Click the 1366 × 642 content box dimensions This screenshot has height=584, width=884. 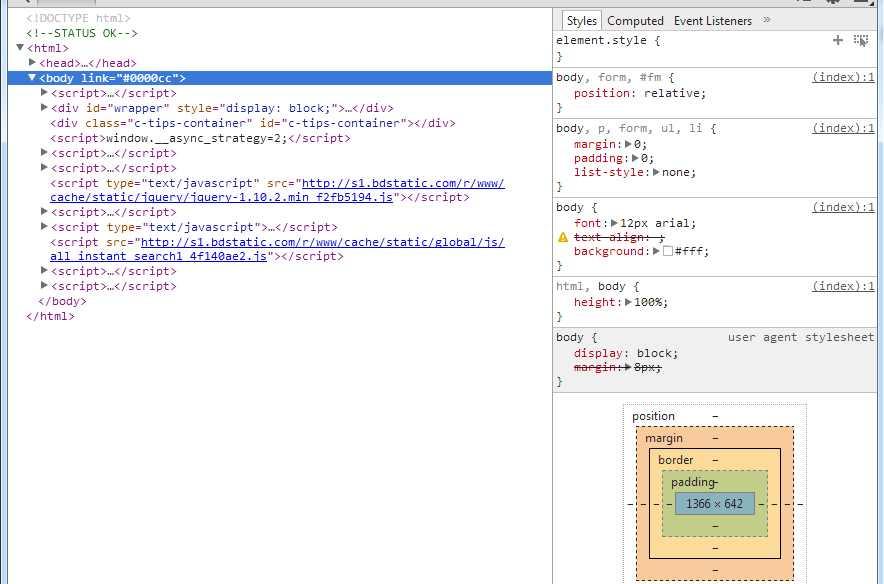tap(714, 503)
